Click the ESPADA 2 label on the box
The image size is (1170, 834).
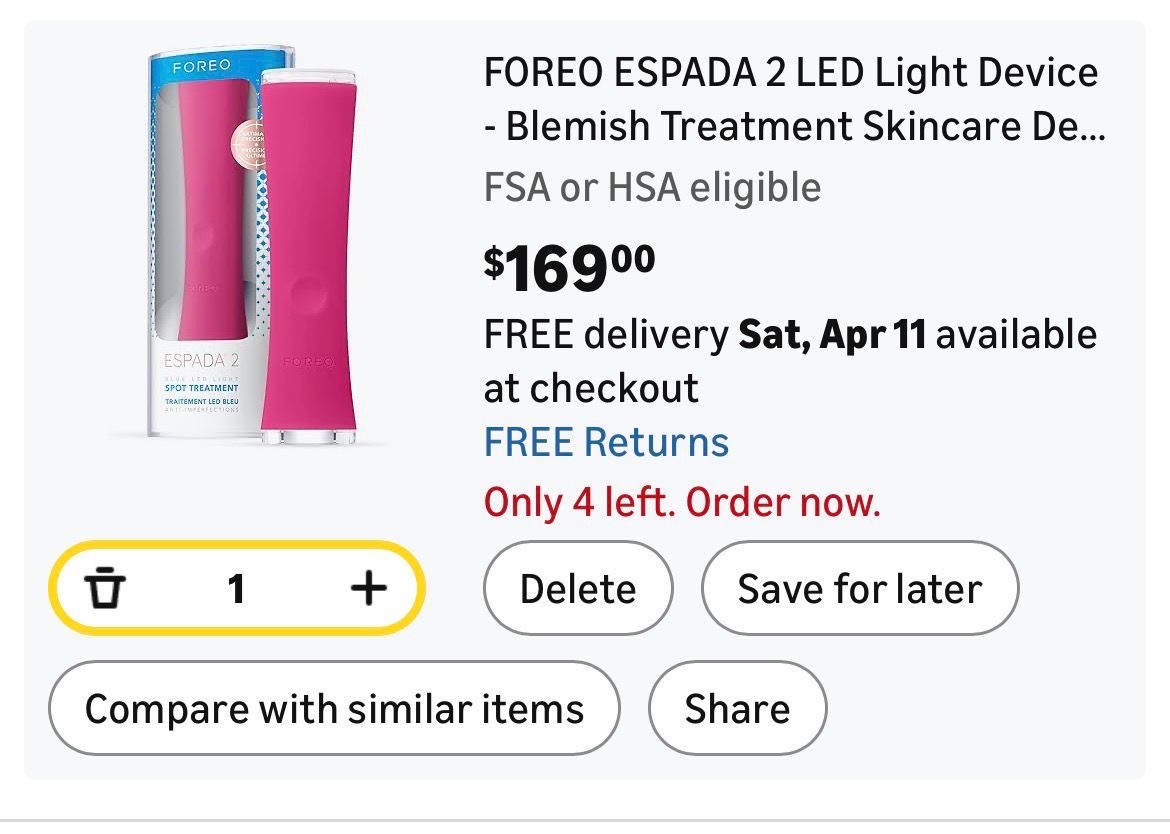pyautogui.click(x=200, y=361)
